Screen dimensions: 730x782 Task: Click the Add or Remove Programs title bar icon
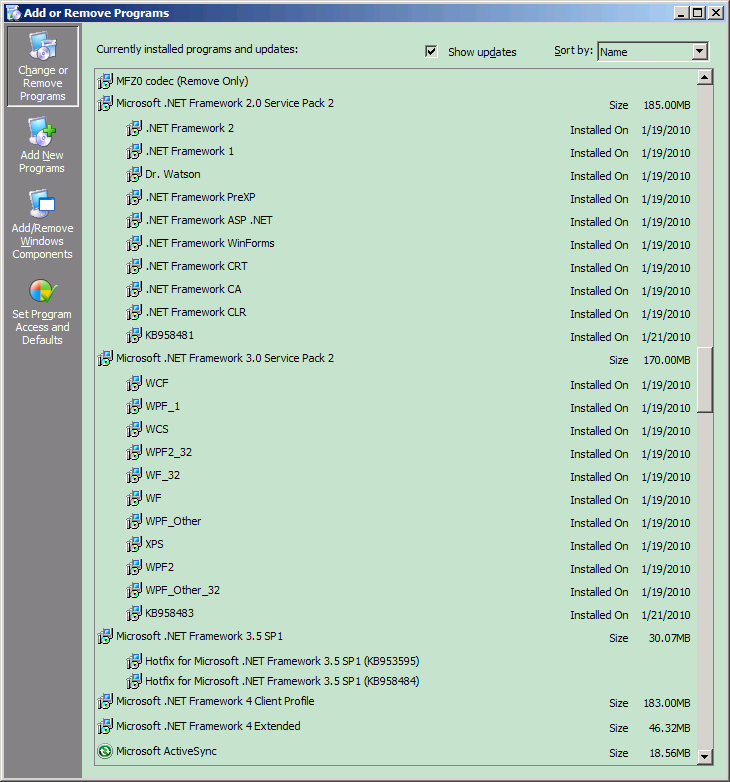pyautogui.click(x=13, y=13)
